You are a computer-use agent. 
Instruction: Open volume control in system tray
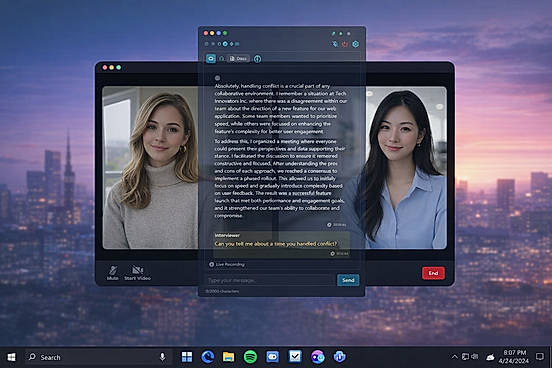[x=475, y=357]
